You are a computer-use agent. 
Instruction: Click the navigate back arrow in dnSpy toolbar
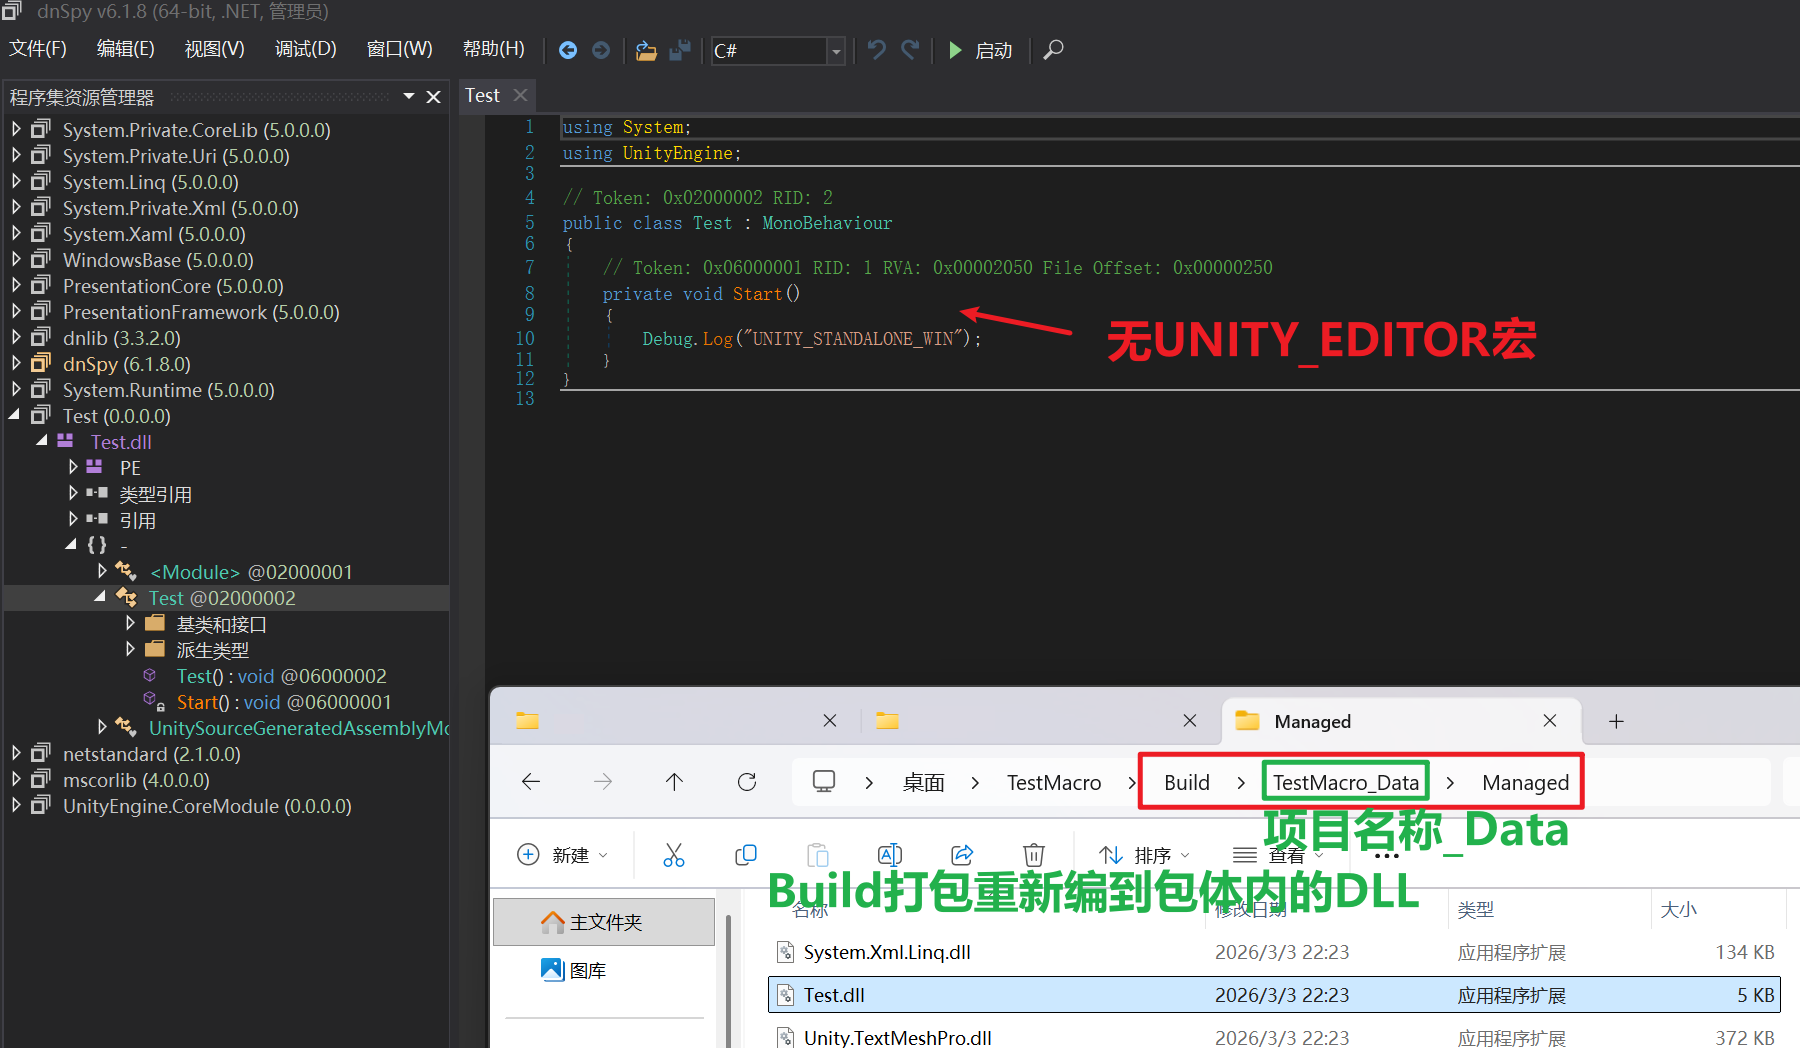[567, 50]
